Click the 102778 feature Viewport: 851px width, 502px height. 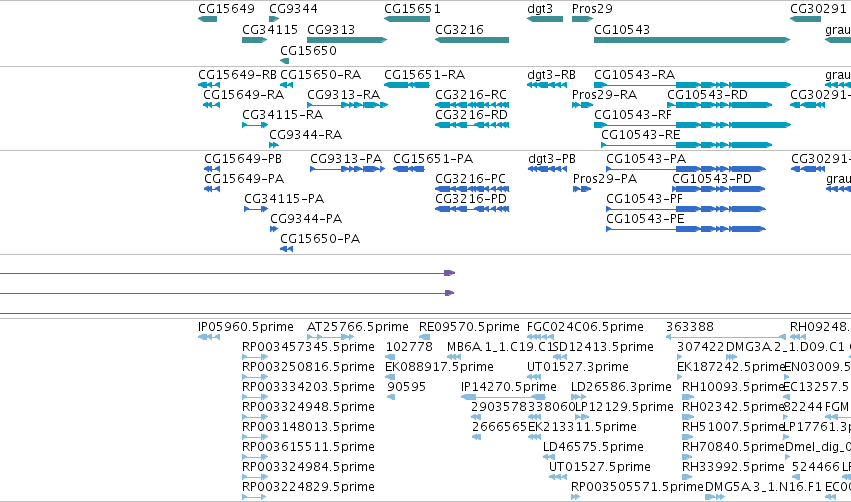390,357
